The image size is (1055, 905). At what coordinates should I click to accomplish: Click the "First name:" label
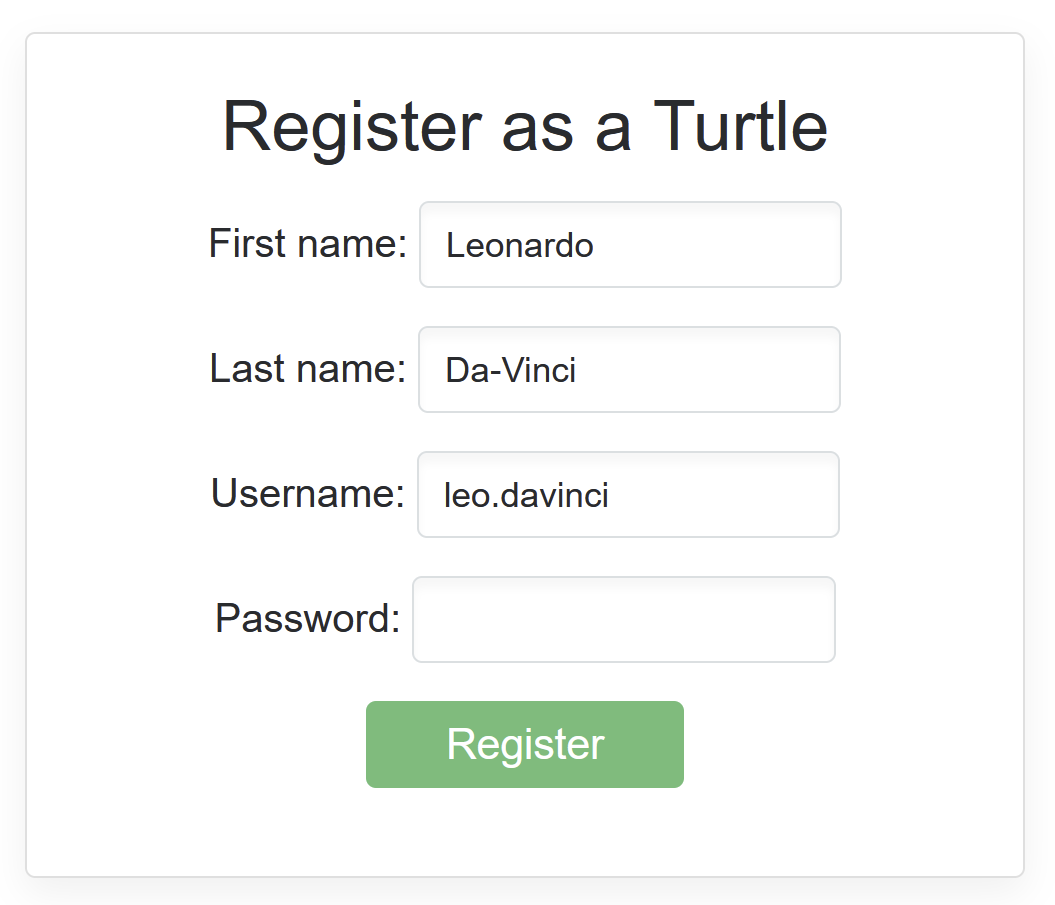pyautogui.click(x=307, y=243)
